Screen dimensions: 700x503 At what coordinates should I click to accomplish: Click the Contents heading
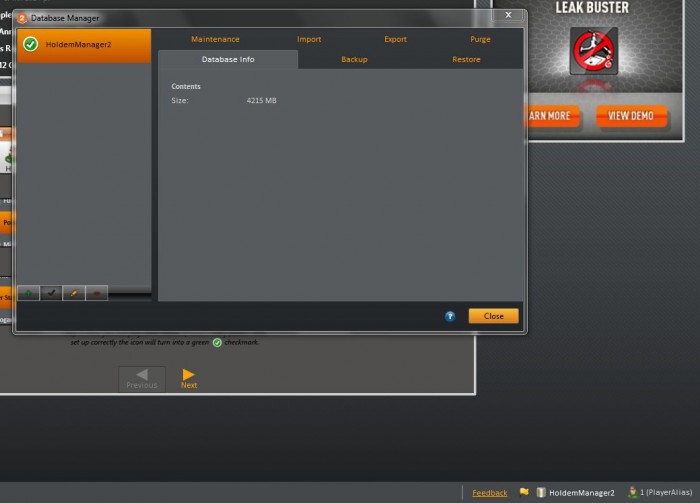tap(186, 86)
